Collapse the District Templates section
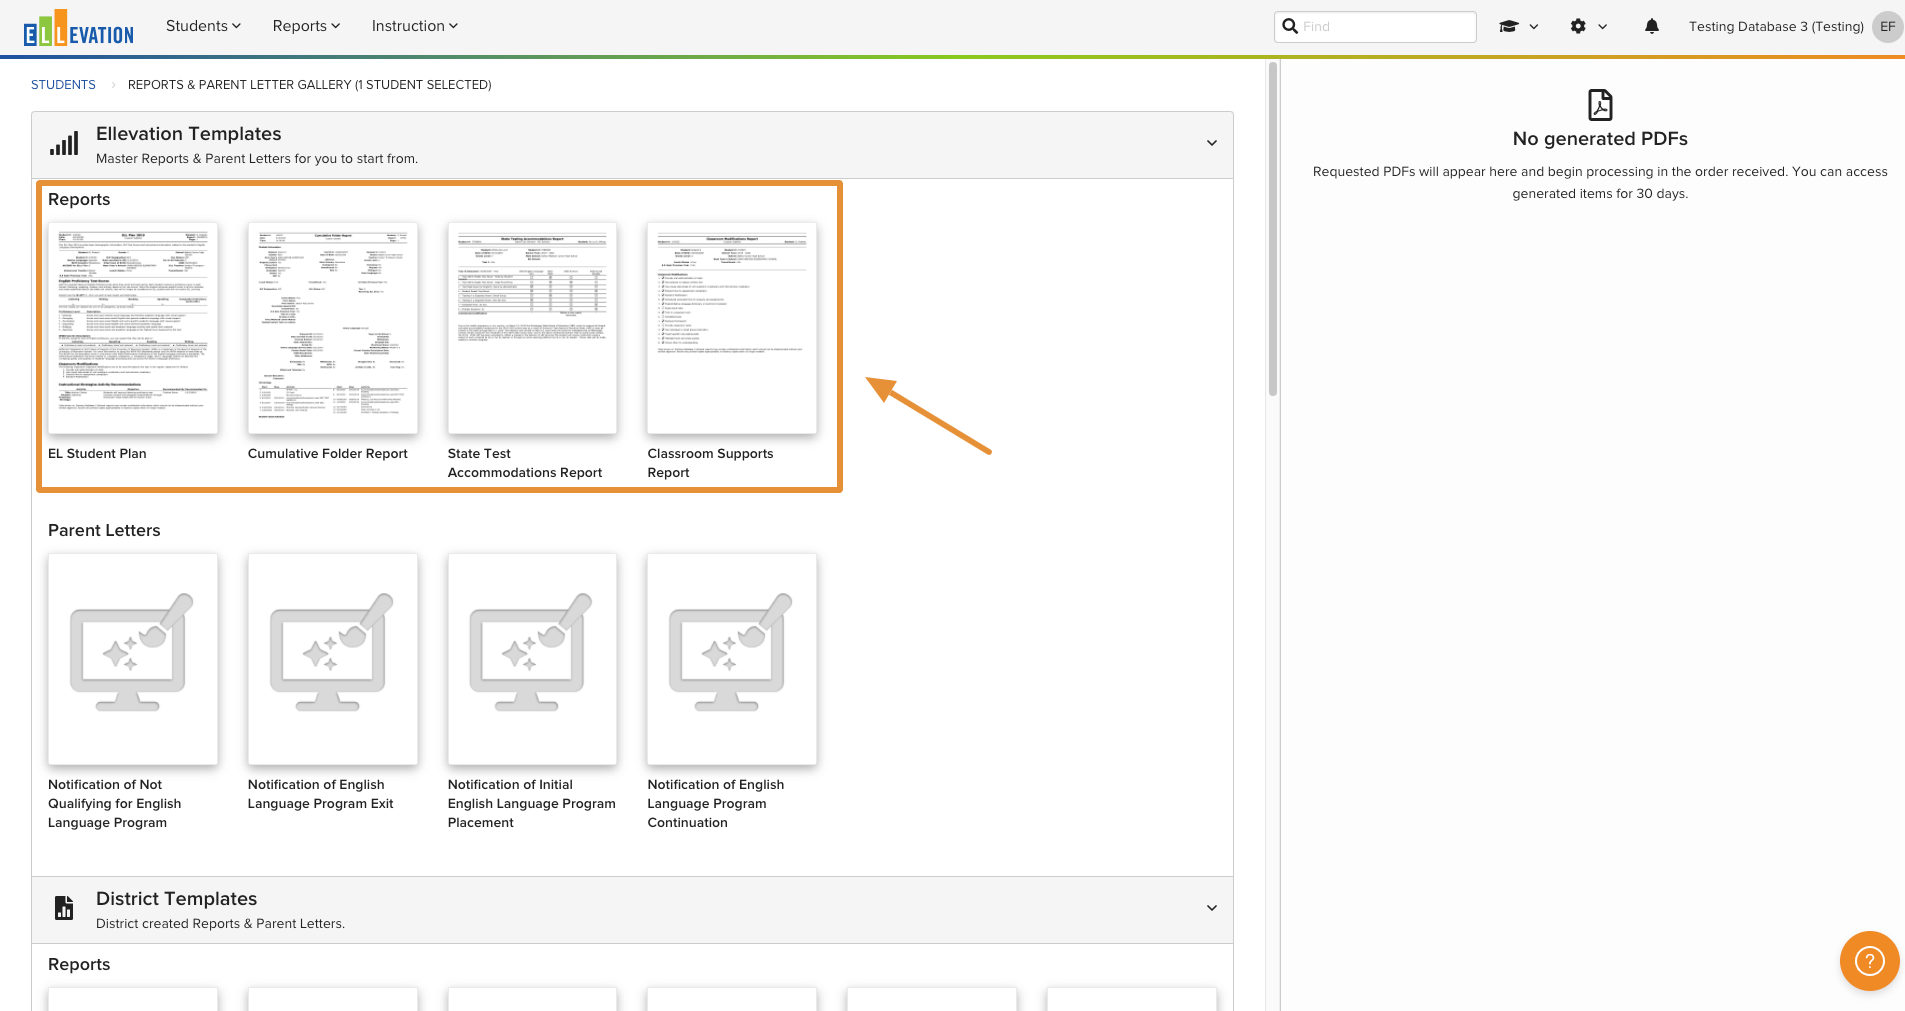The width and height of the screenshot is (1905, 1011). click(x=1211, y=908)
